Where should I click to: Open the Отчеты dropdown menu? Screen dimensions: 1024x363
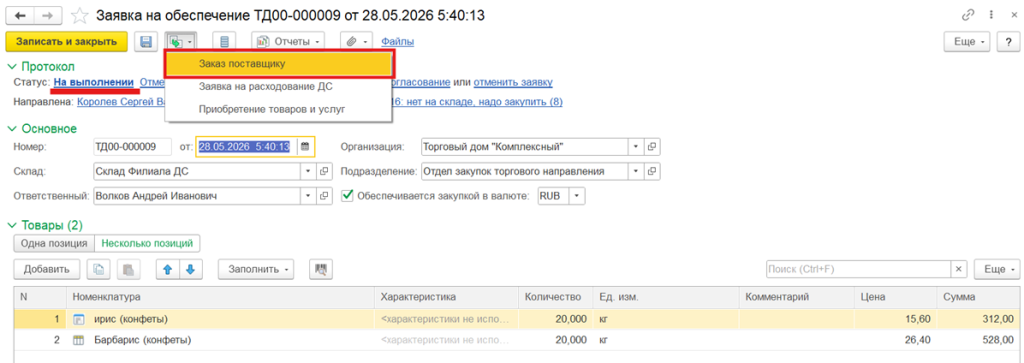coord(289,42)
